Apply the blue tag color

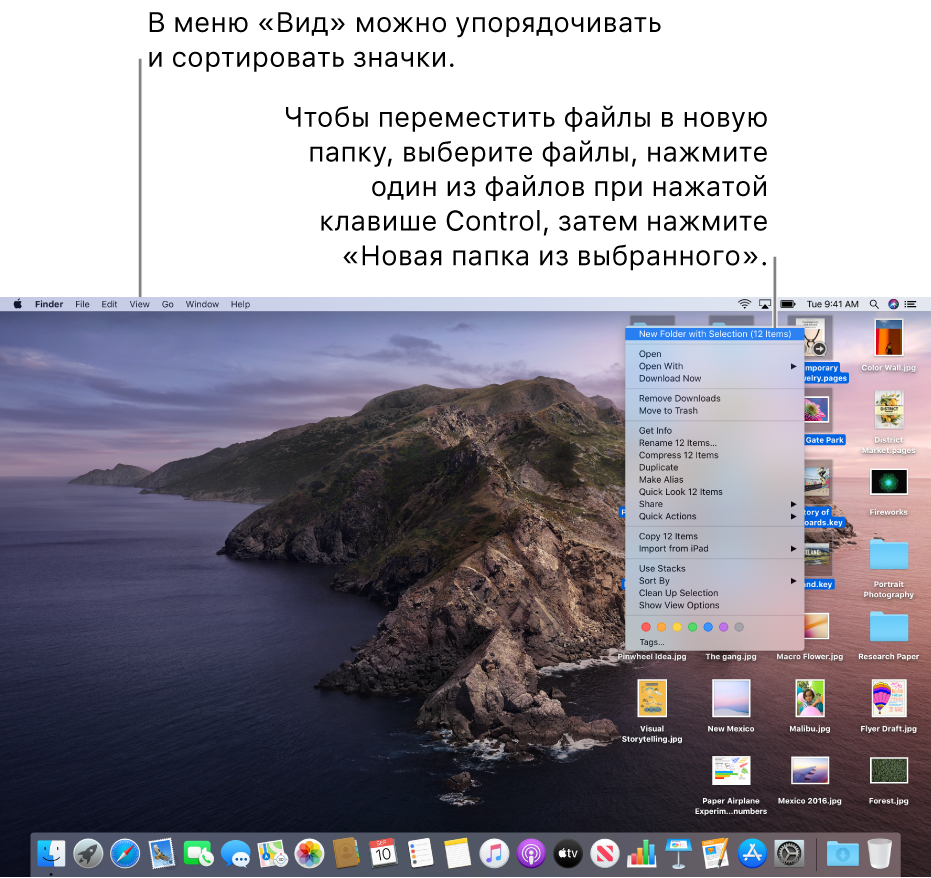pyautogui.click(x=708, y=627)
